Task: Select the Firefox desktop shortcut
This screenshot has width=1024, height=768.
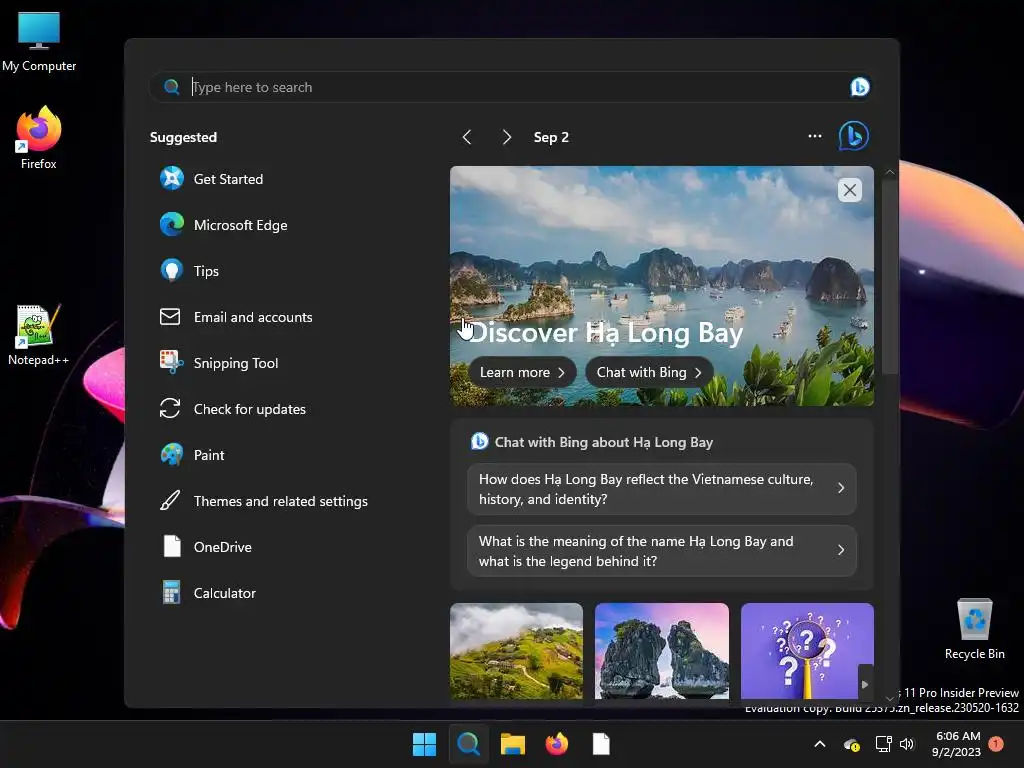Action: pos(39,138)
